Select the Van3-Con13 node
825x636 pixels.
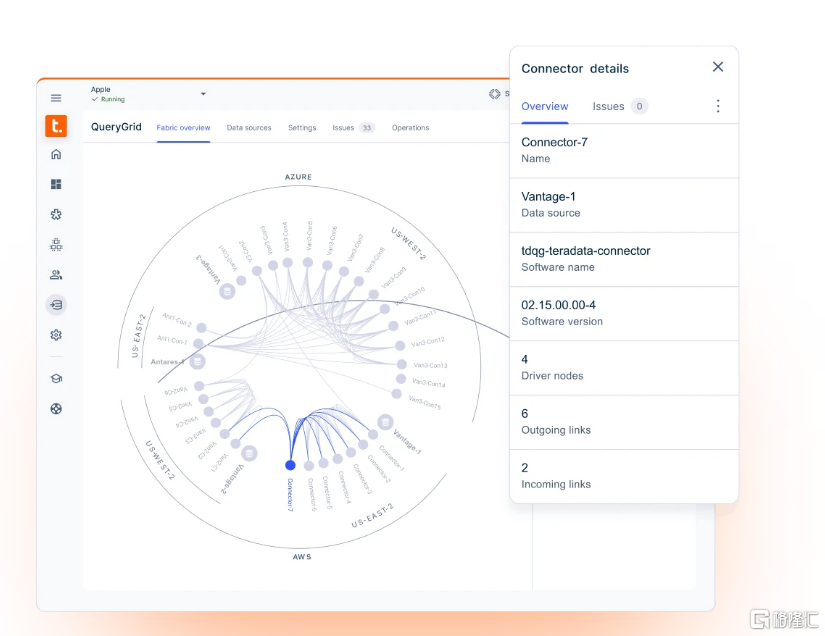(401, 364)
